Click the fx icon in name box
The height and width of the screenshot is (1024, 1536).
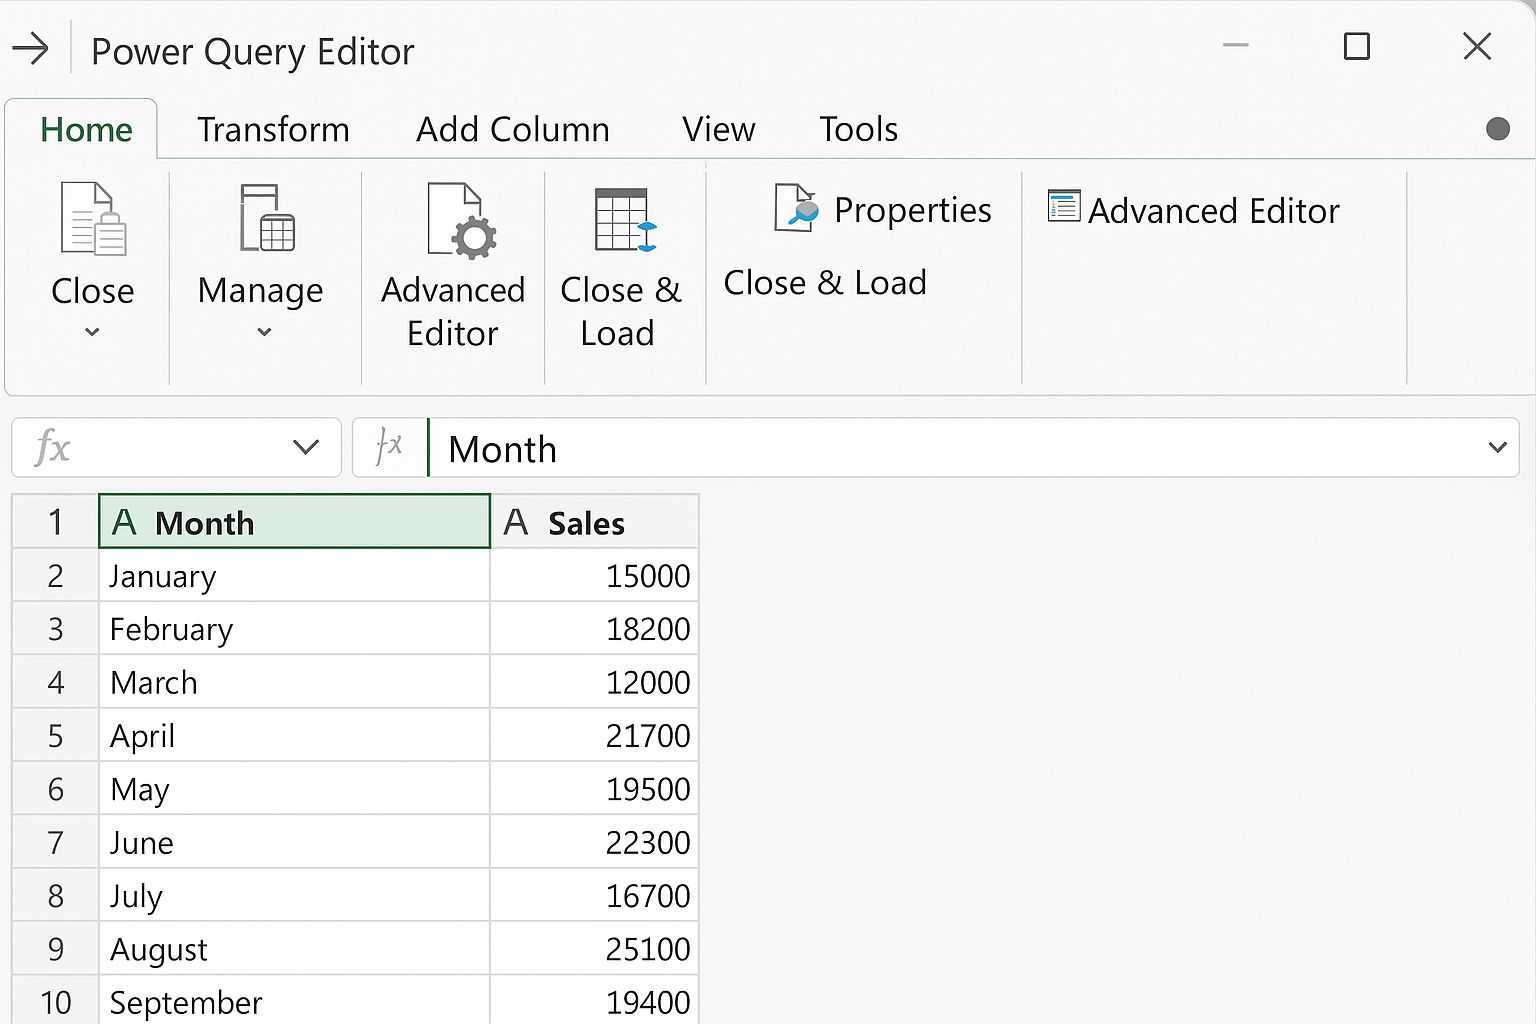point(52,447)
